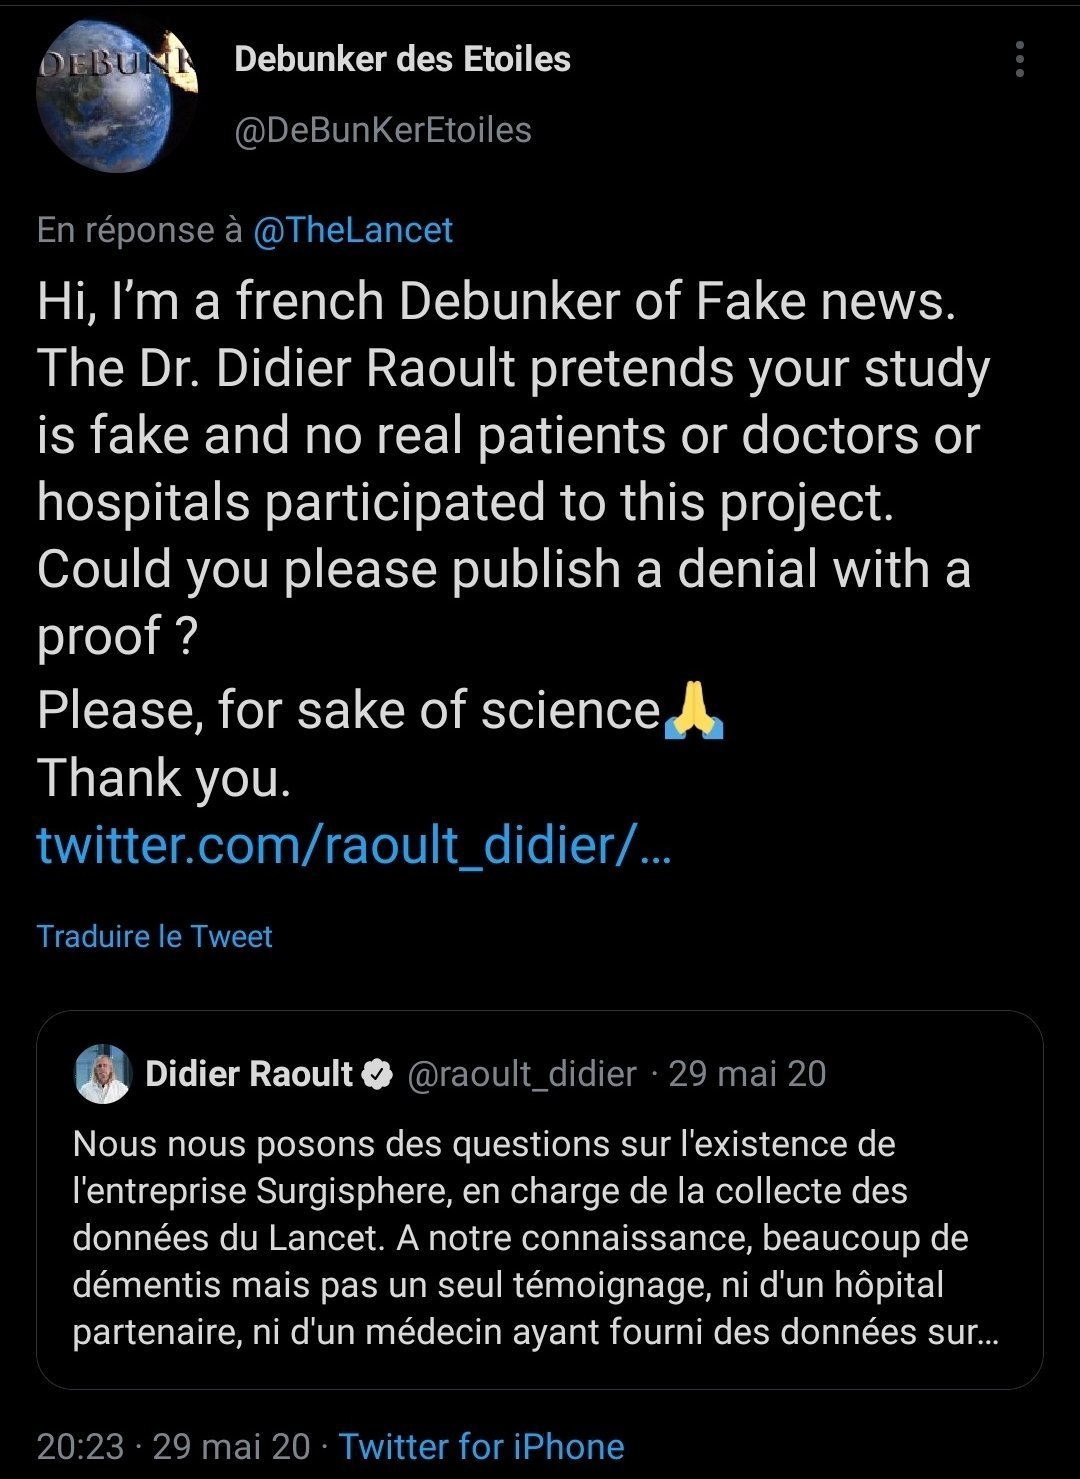Click the 'En réponse à' label
Image resolution: width=1080 pixels, height=1479 pixels.
point(140,230)
